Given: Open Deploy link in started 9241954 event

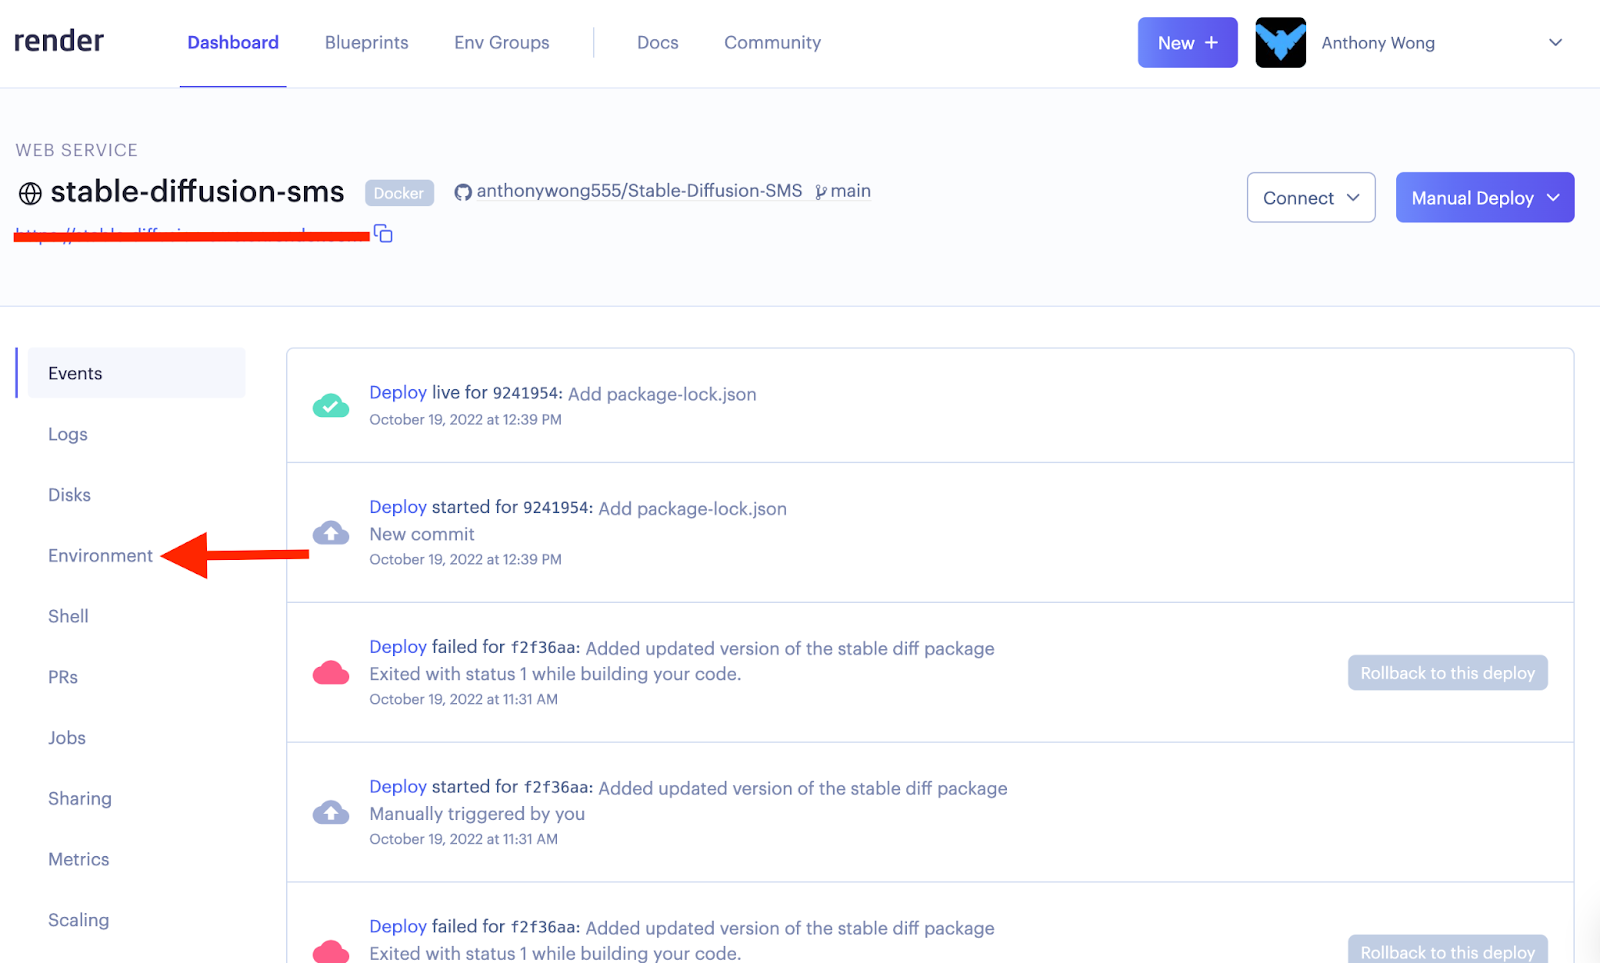Looking at the screenshot, I should 398,507.
